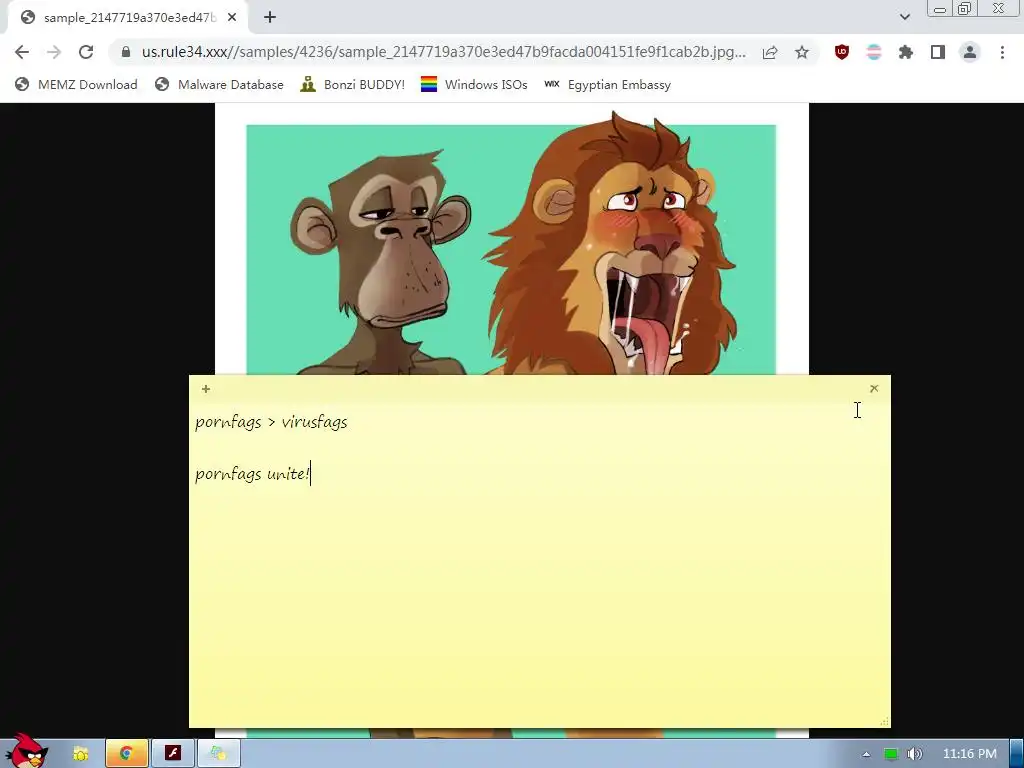Click the address bar URL
The image size is (1024, 768).
443,52
